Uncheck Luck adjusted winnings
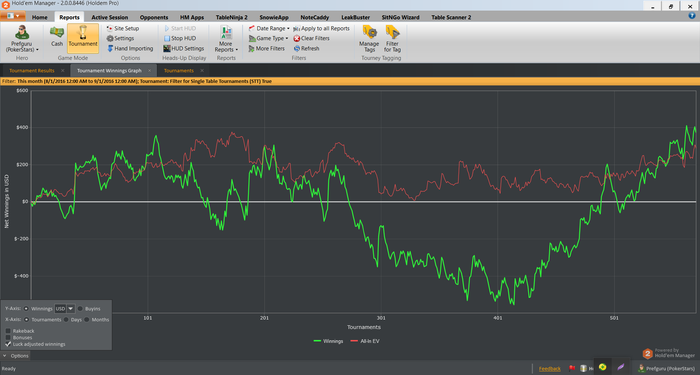 pos(8,344)
